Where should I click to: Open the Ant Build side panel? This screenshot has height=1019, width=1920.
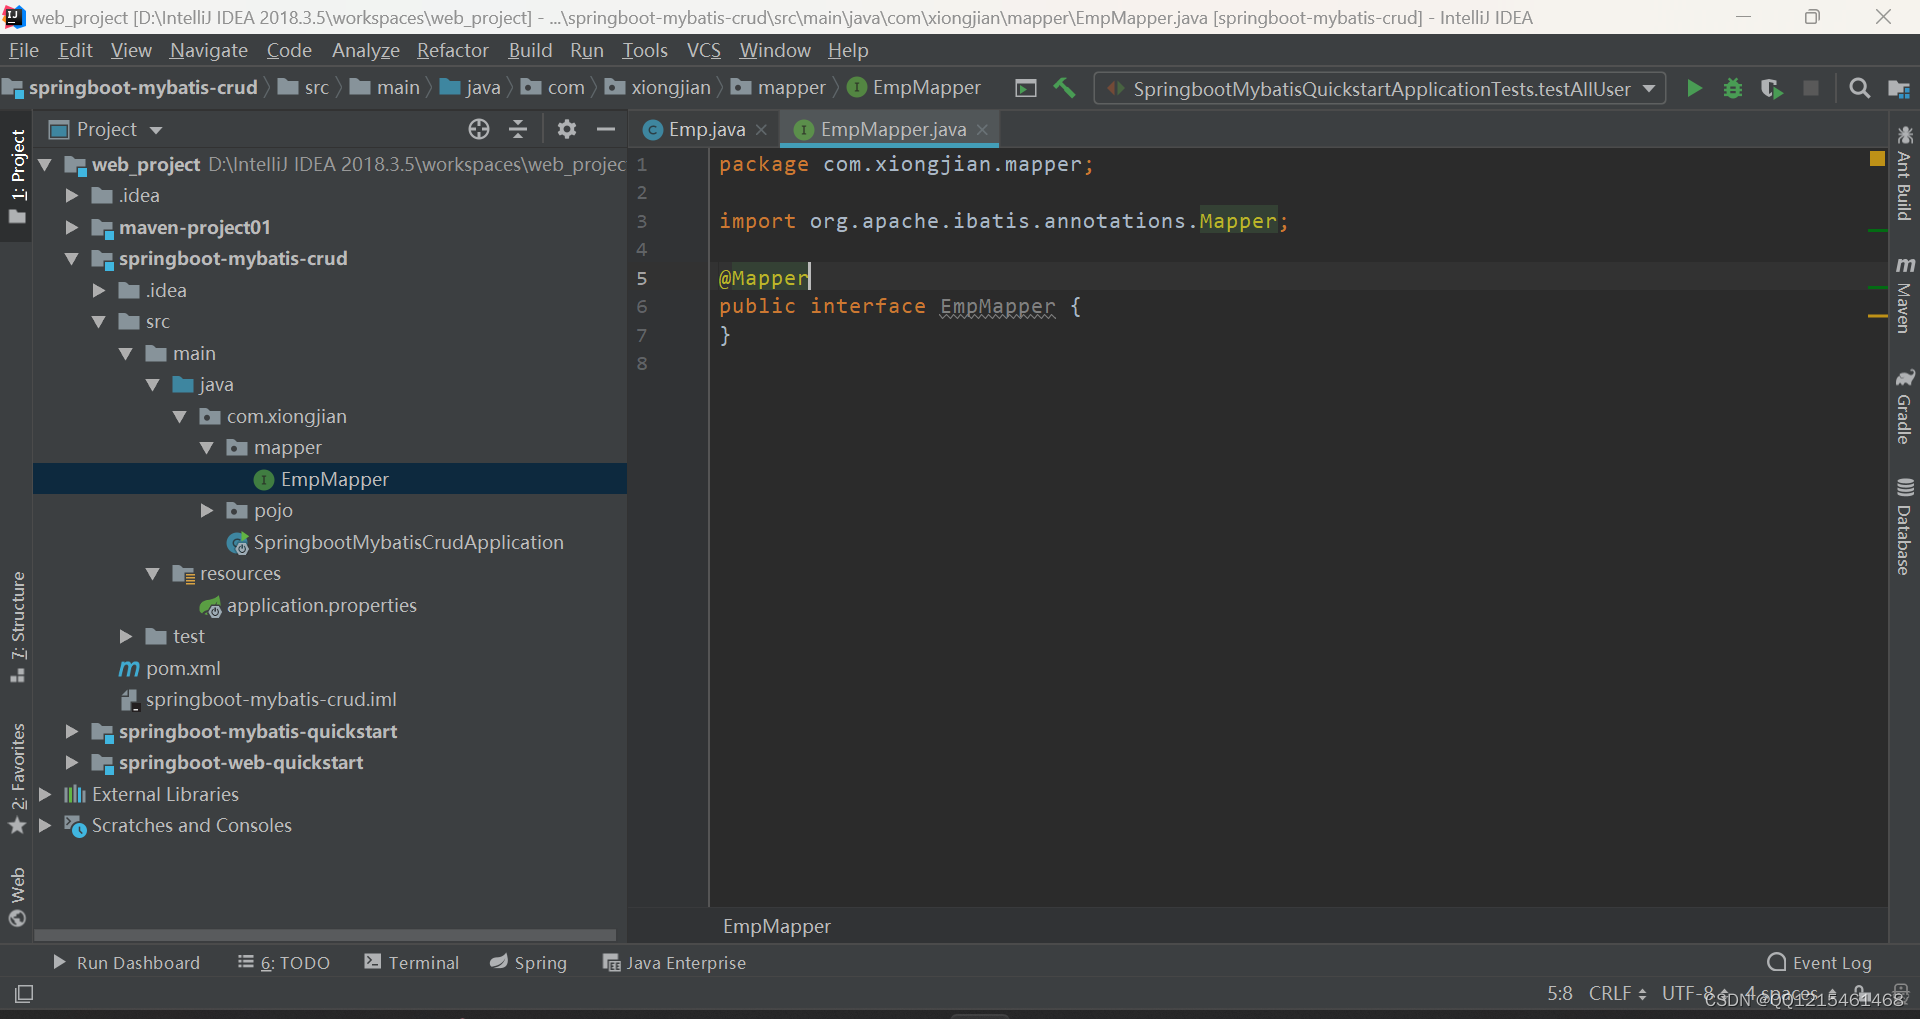pyautogui.click(x=1904, y=172)
